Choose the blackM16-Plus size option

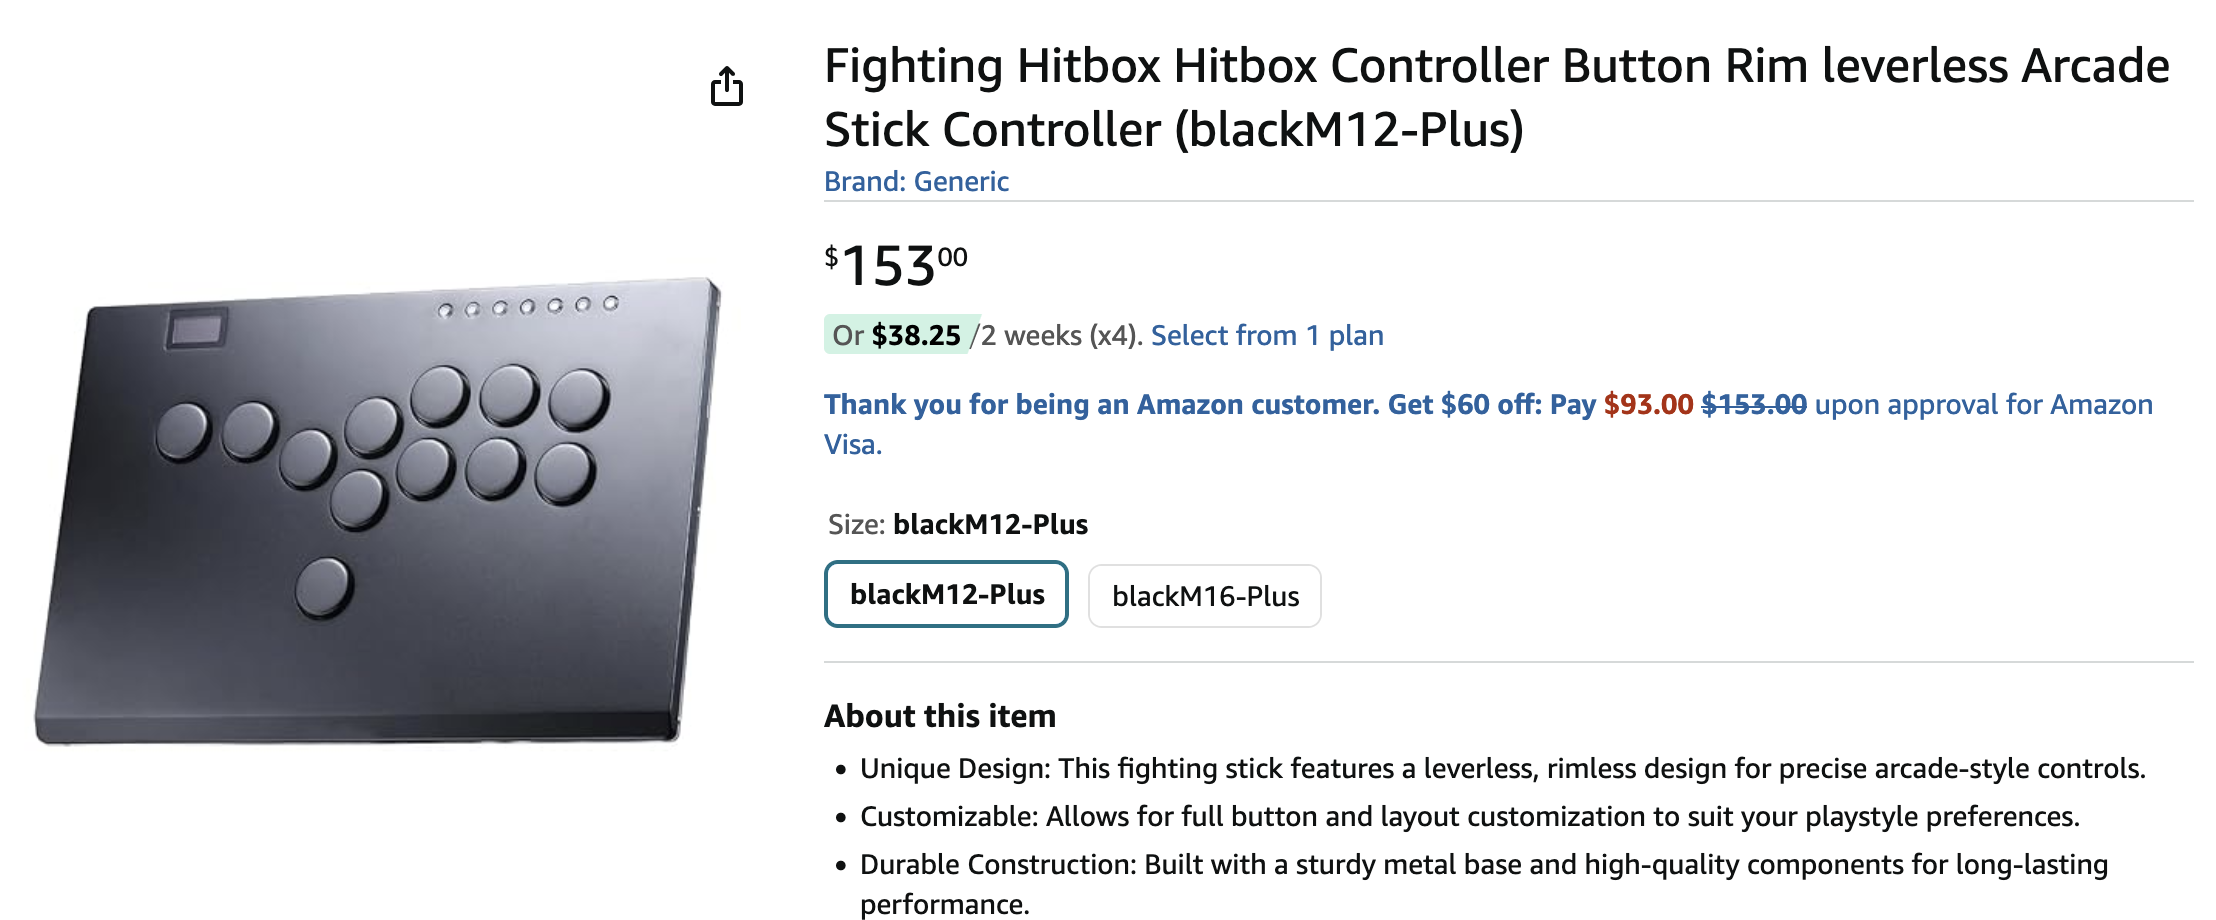tap(1205, 596)
